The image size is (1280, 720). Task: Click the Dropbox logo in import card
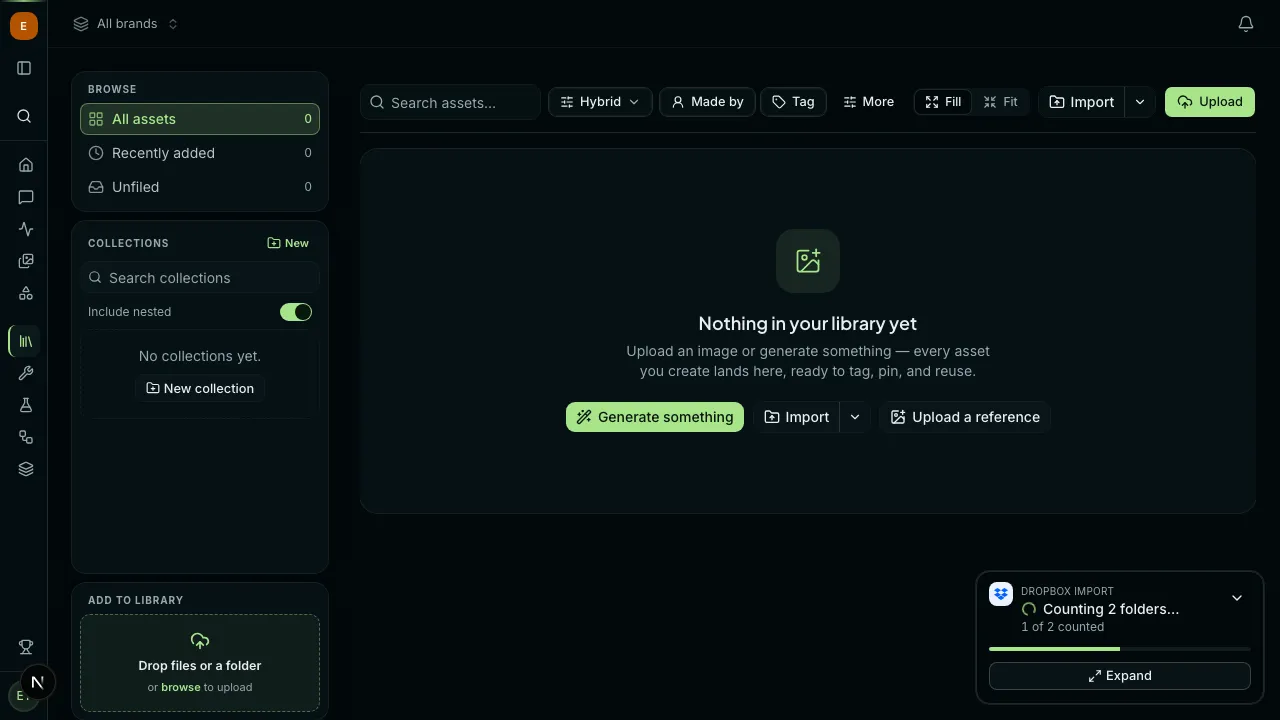1001,594
